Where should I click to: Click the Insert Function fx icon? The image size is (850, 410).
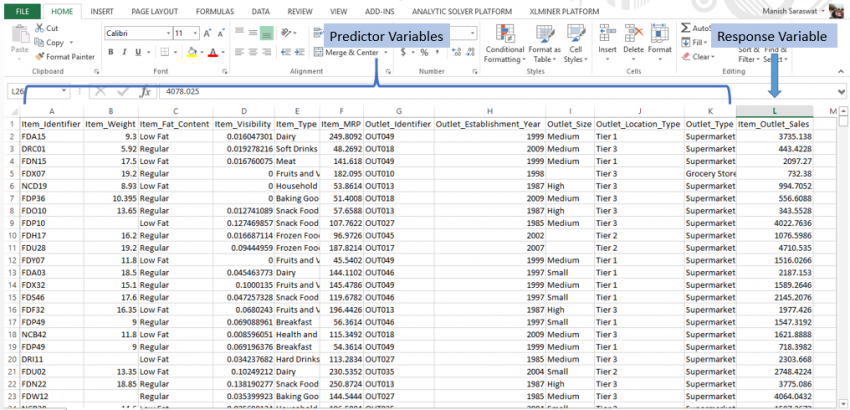coord(145,91)
